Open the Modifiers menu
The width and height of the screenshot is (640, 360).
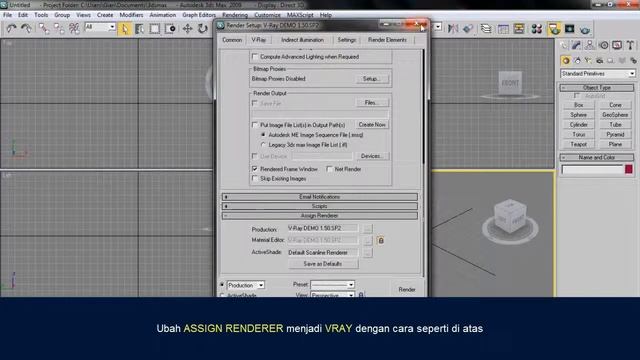pos(131,15)
